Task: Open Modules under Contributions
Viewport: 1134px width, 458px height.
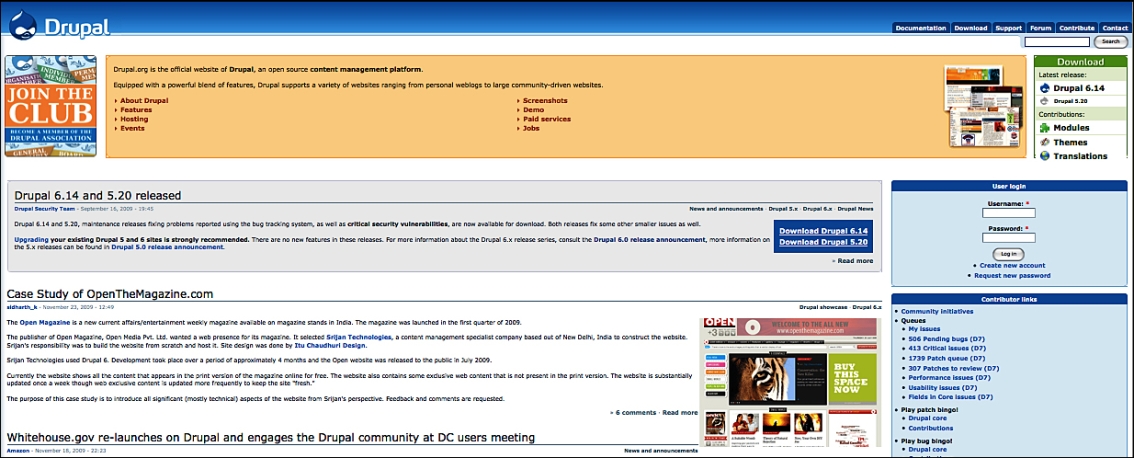Action: 1071,127
